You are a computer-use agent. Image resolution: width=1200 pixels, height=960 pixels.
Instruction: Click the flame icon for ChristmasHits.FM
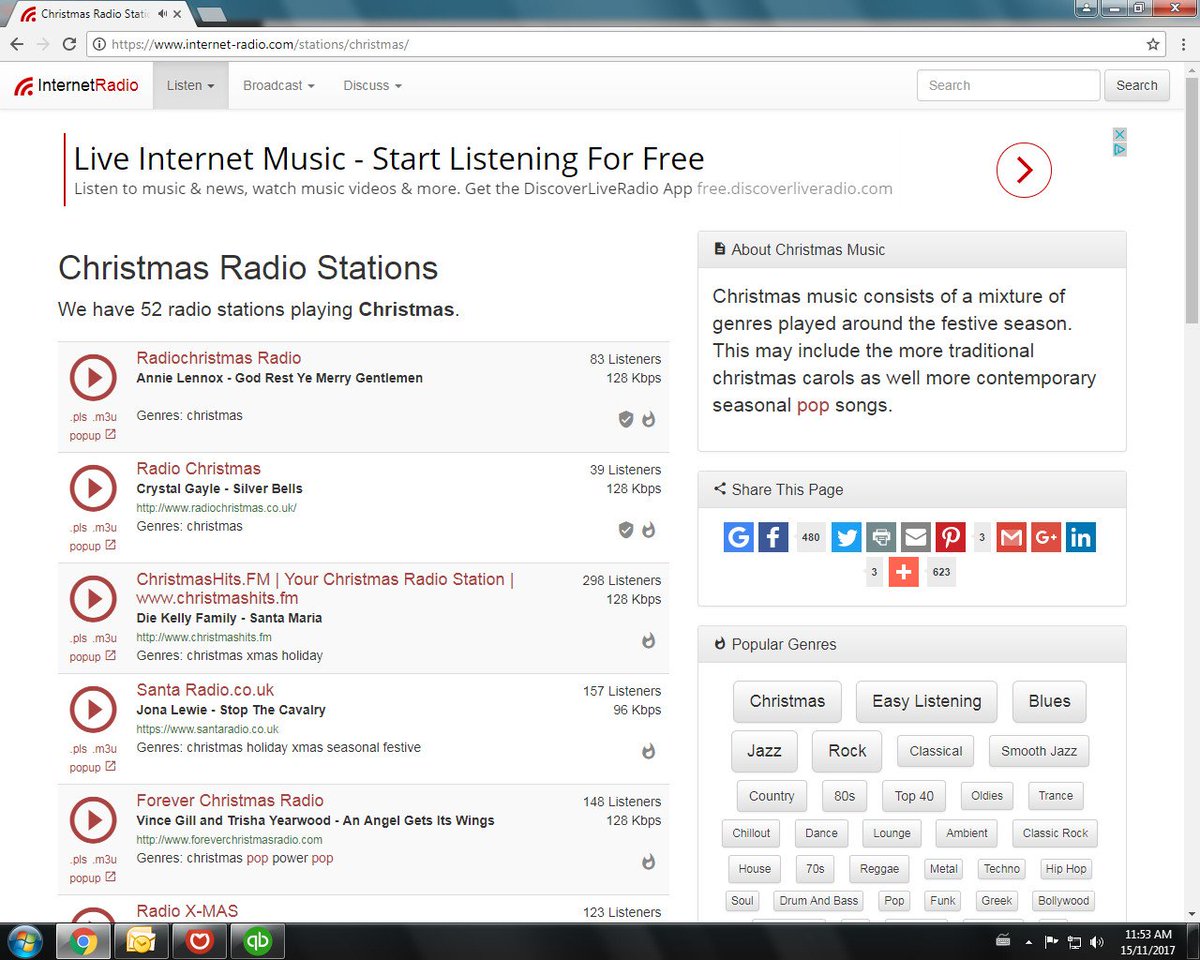649,640
